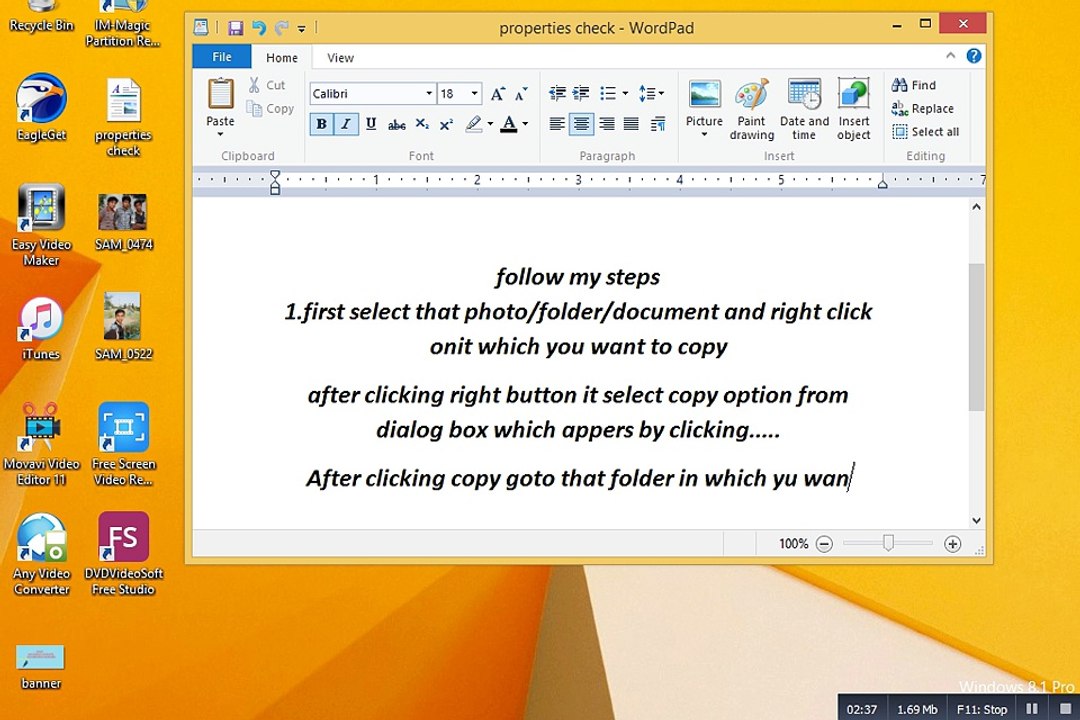Customize Quick Access Toolbar dropdown
The width and height of the screenshot is (1080, 720).
coord(302,28)
